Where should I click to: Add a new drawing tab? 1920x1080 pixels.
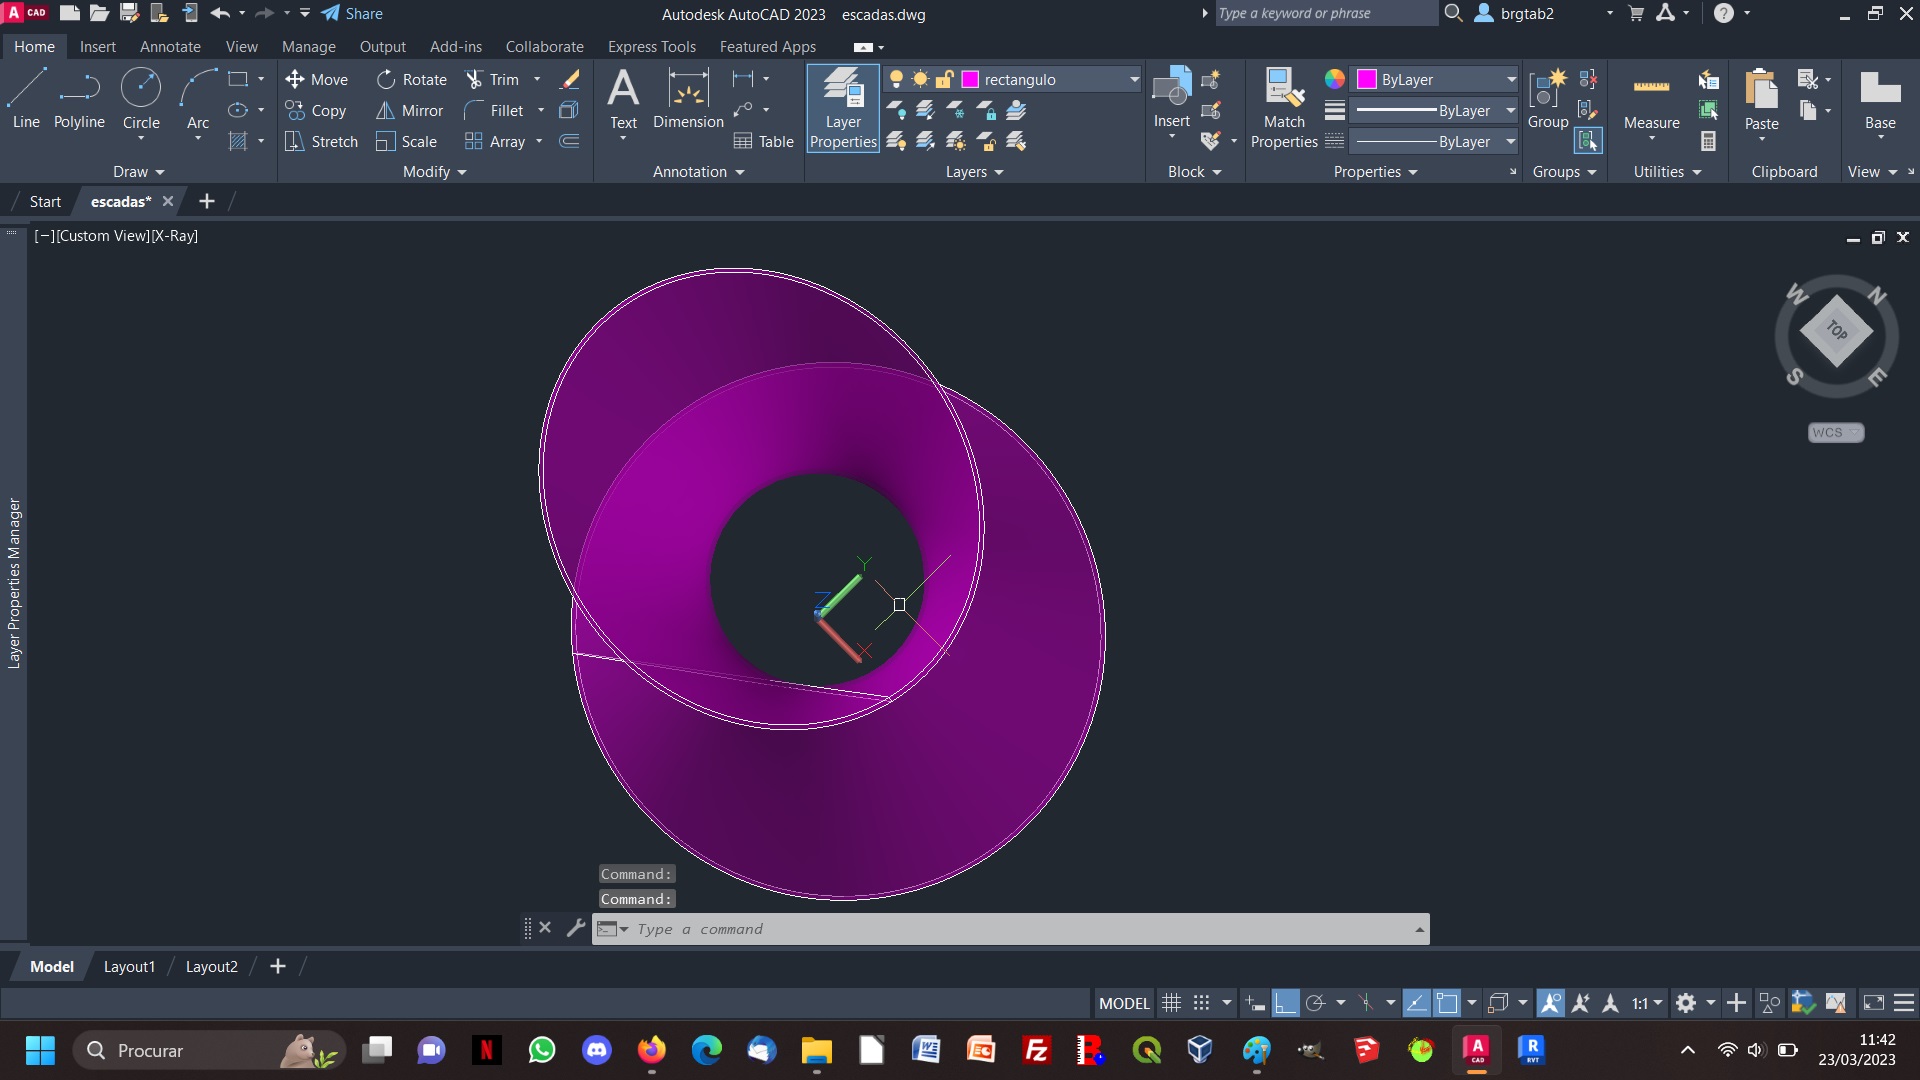[x=207, y=201]
